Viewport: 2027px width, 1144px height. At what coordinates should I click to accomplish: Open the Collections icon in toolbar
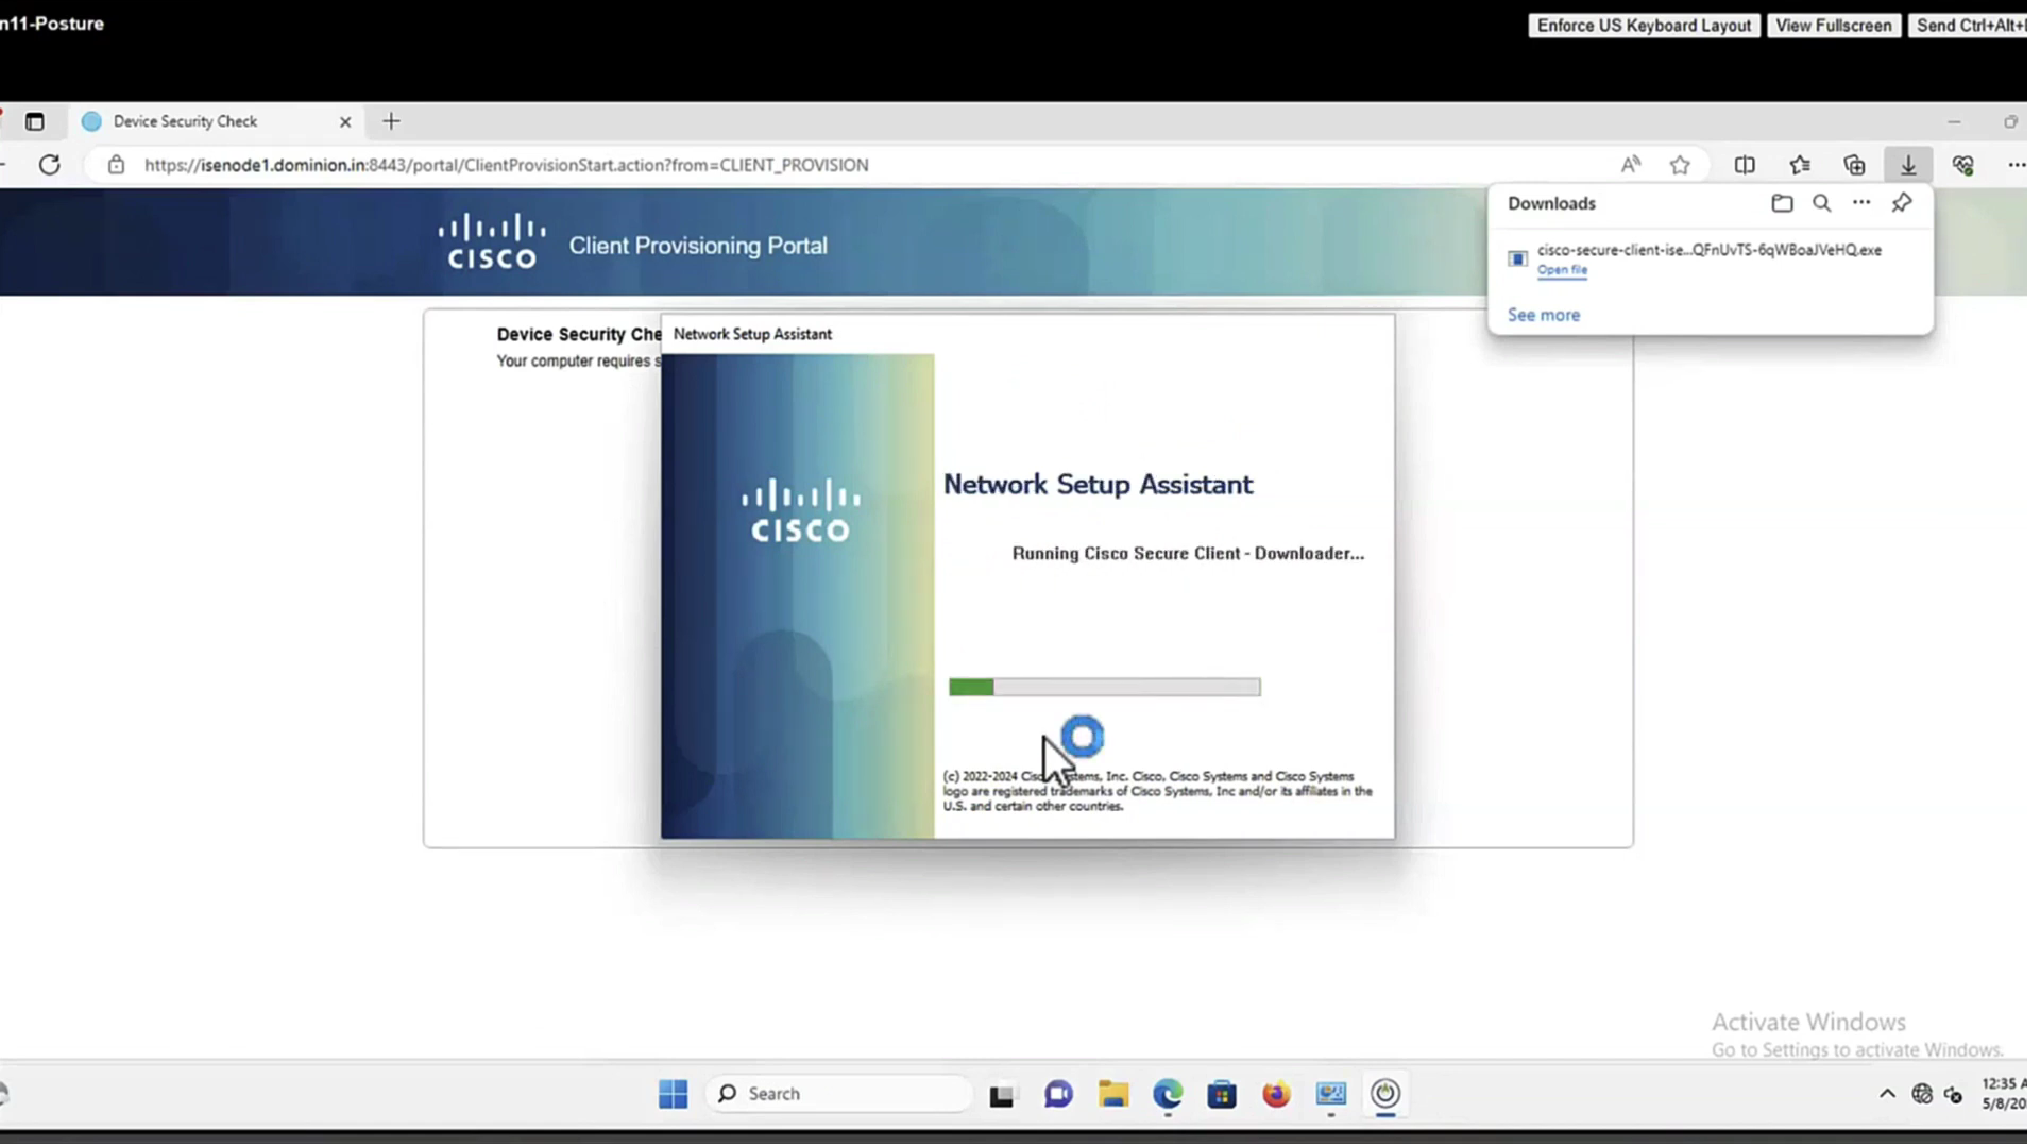click(1854, 165)
